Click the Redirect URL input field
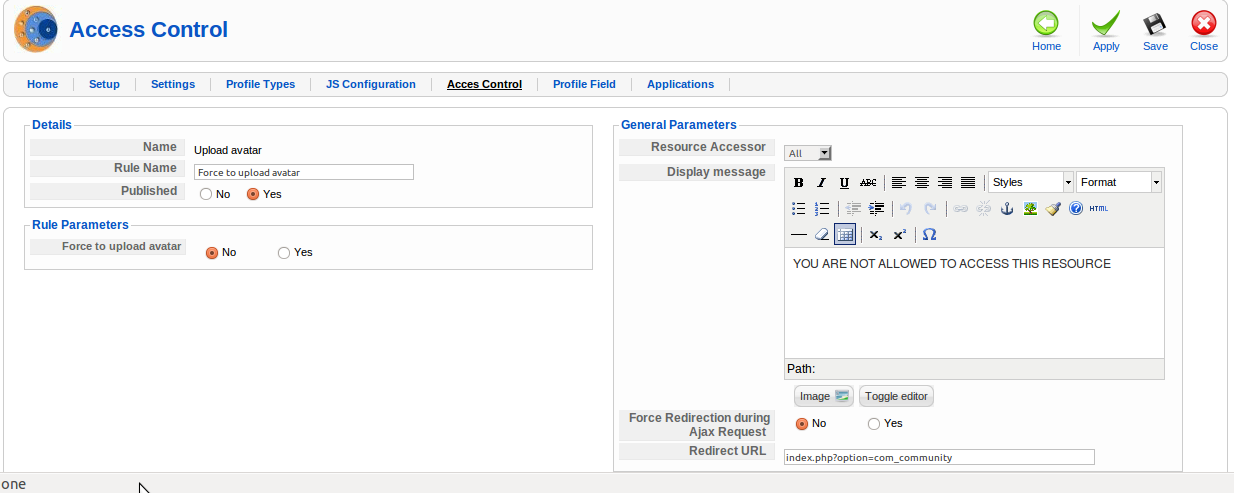The image size is (1234, 493). [x=939, y=457]
